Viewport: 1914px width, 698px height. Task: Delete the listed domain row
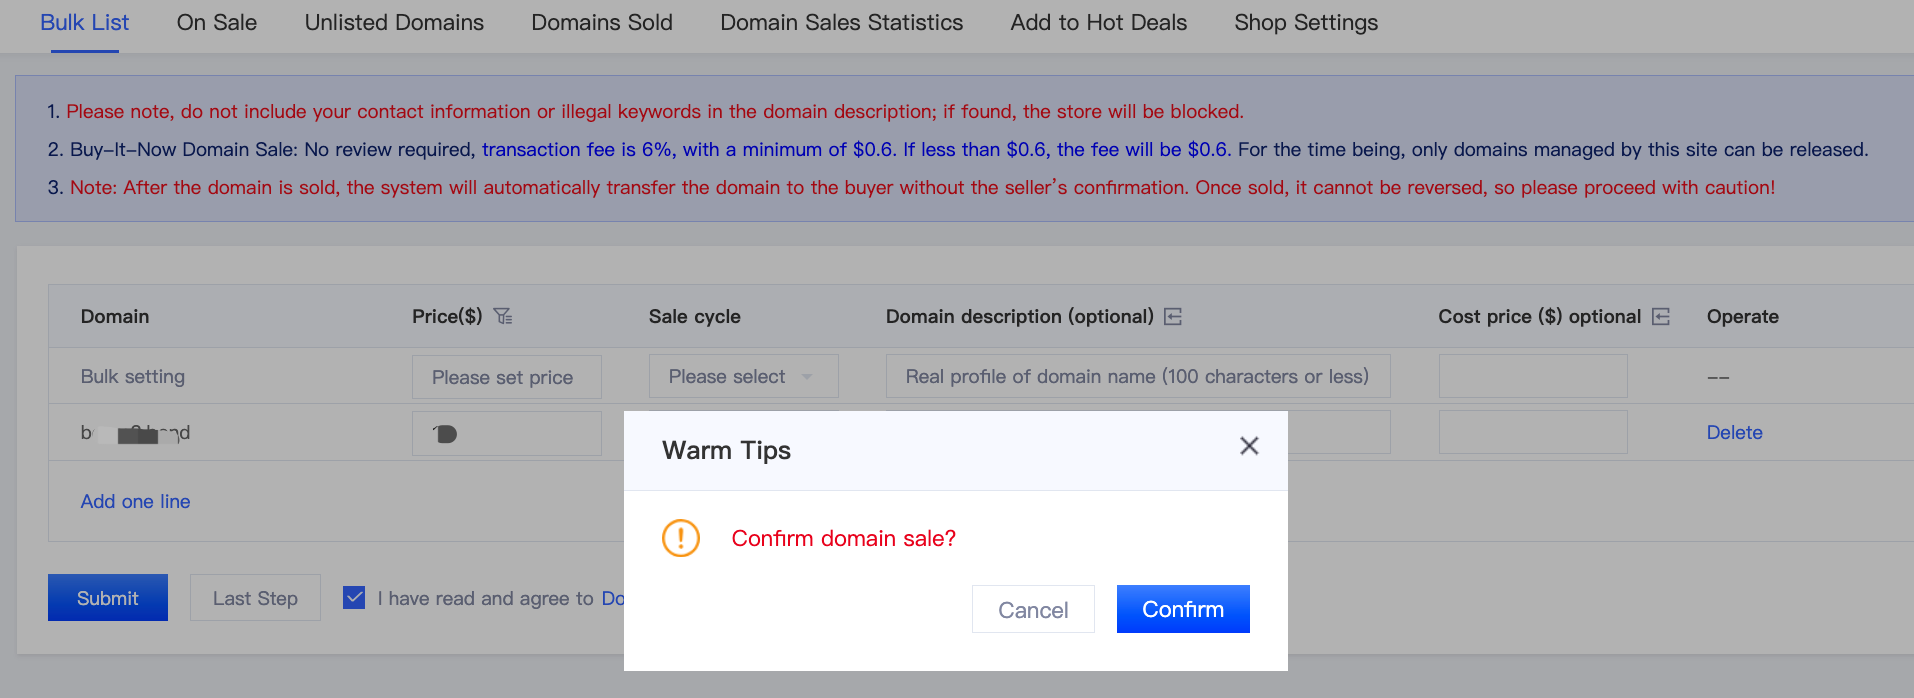(1734, 432)
